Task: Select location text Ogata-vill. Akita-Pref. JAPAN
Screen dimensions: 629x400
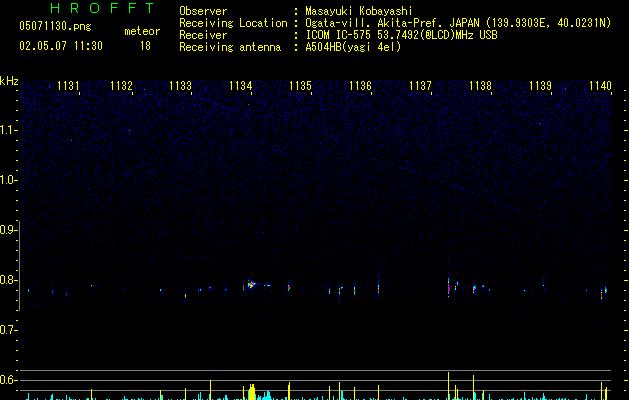Action: [x=392, y=23]
